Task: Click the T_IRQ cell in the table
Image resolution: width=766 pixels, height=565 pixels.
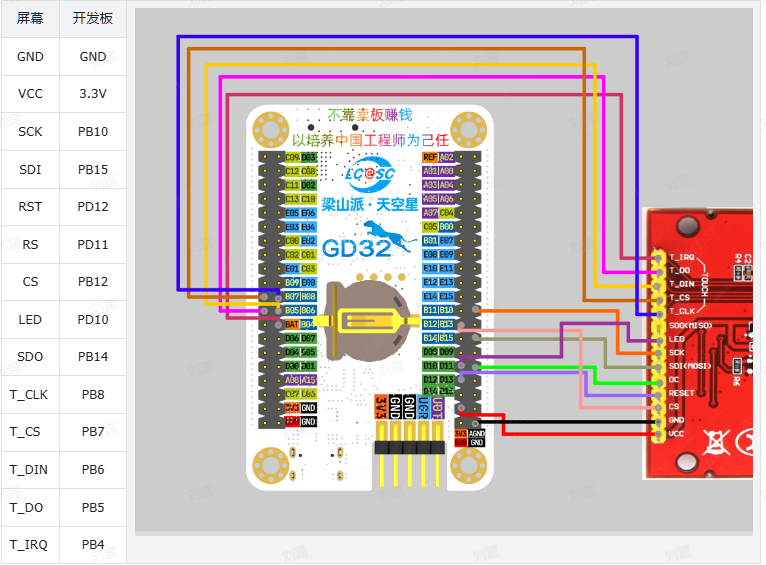Action: pyautogui.click(x=30, y=545)
